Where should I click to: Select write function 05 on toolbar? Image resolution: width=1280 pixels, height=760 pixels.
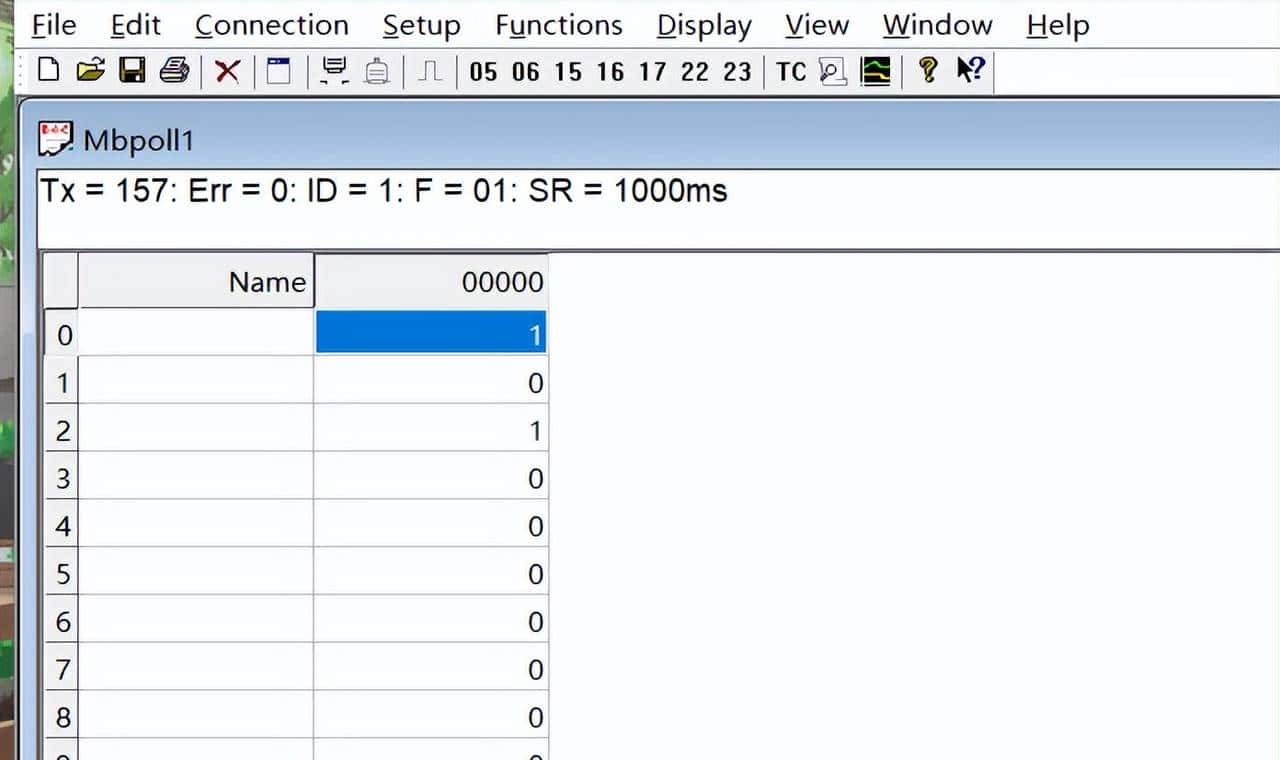(486, 70)
